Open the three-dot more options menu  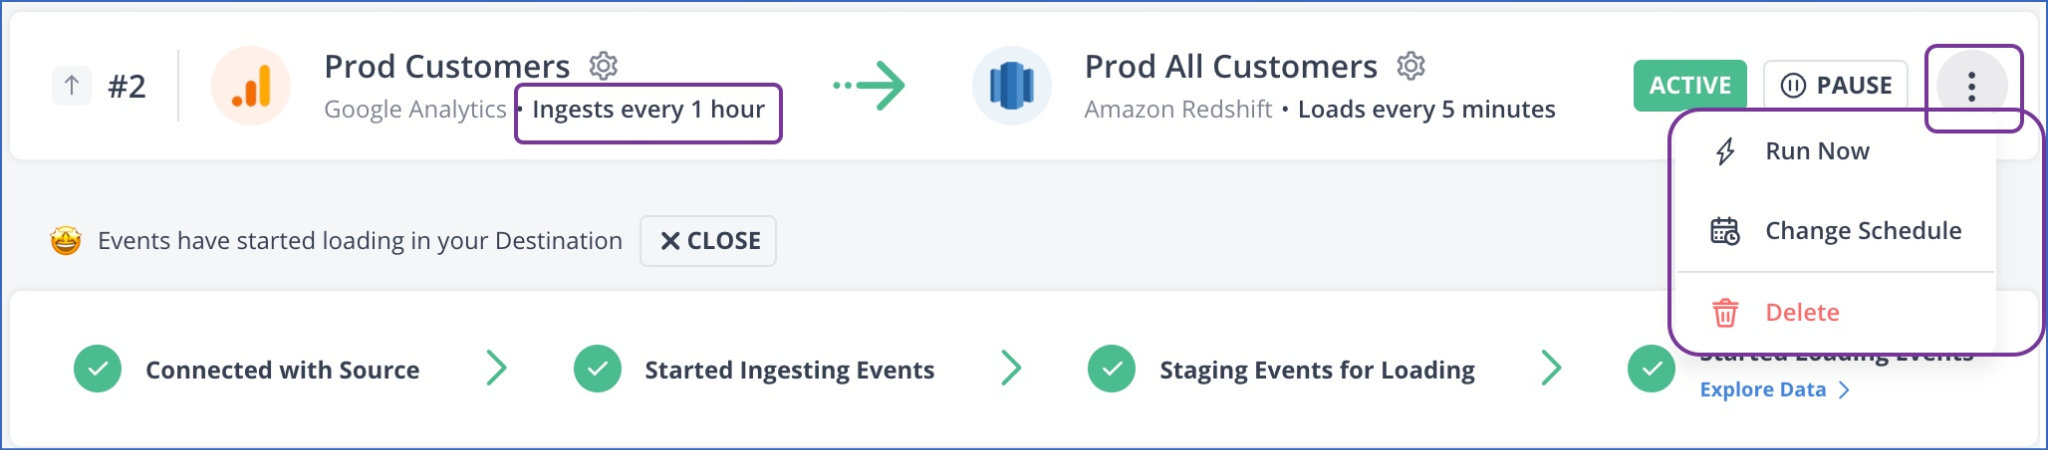[x=1971, y=87]
